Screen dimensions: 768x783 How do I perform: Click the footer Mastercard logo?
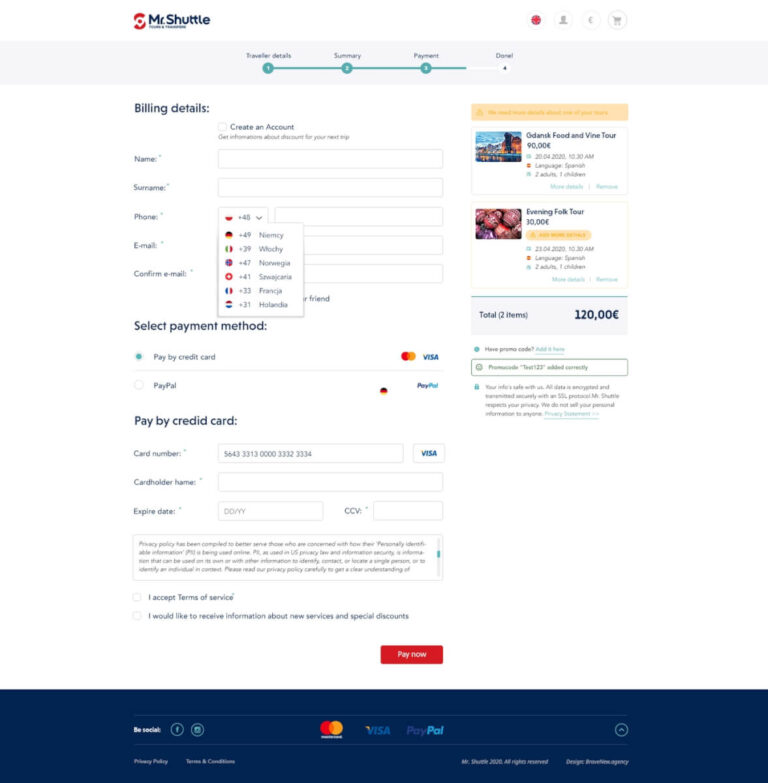tap(332, 730)
